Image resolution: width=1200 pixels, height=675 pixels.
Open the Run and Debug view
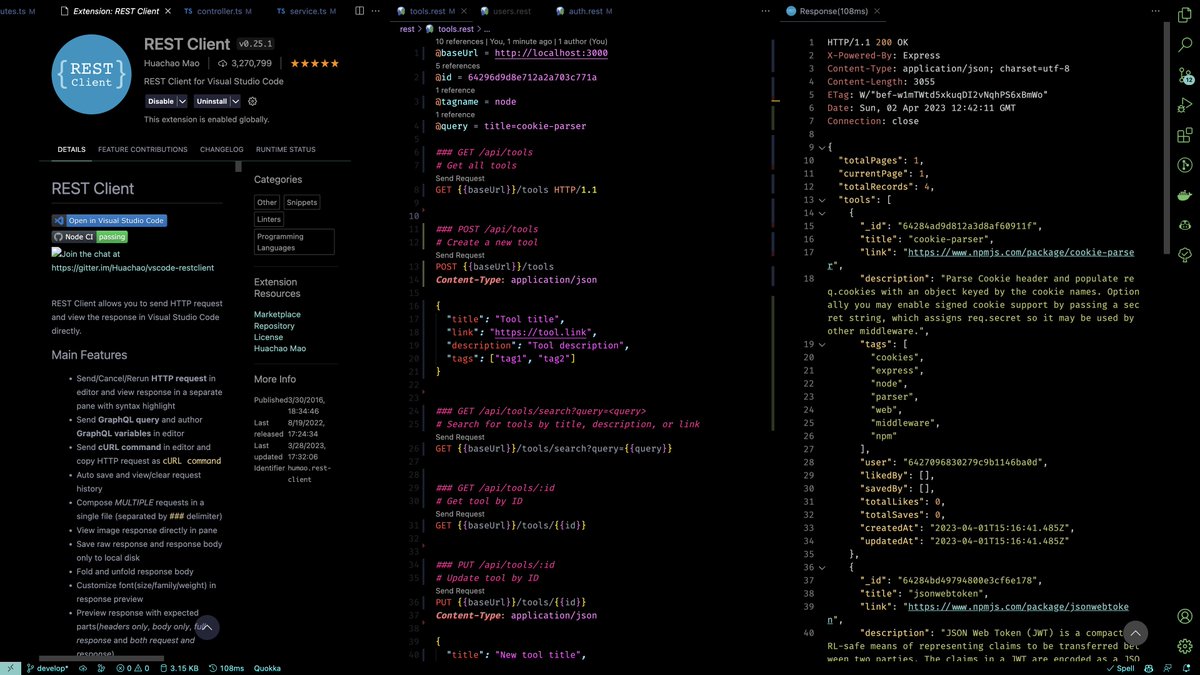click(x=1185, y=105)
